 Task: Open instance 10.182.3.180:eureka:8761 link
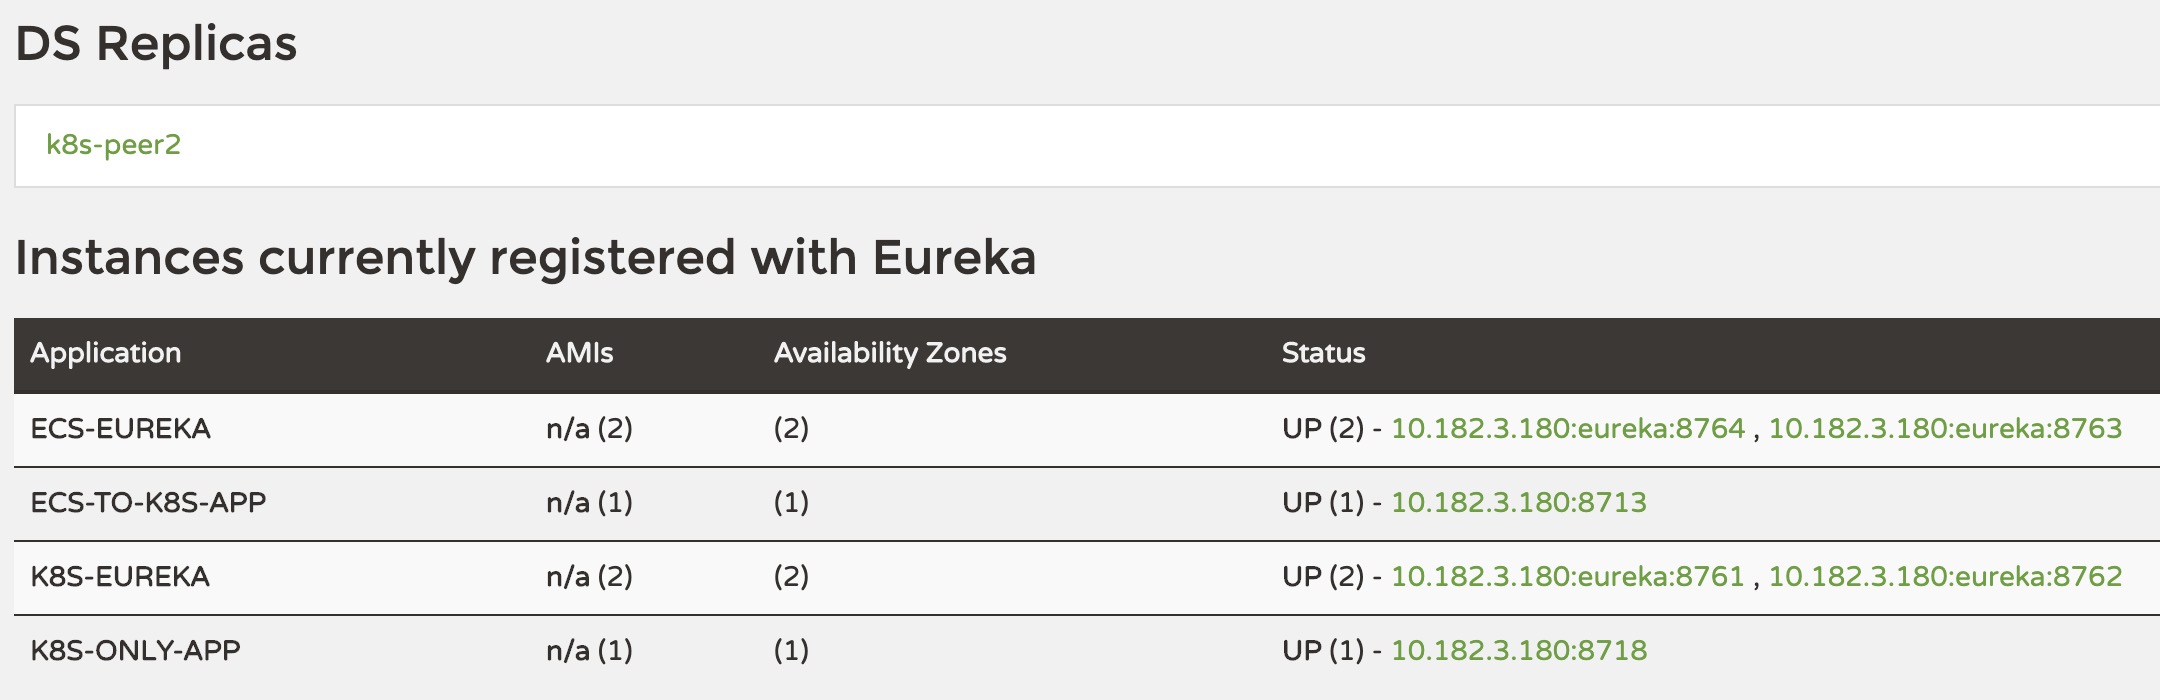[1567, 576]
